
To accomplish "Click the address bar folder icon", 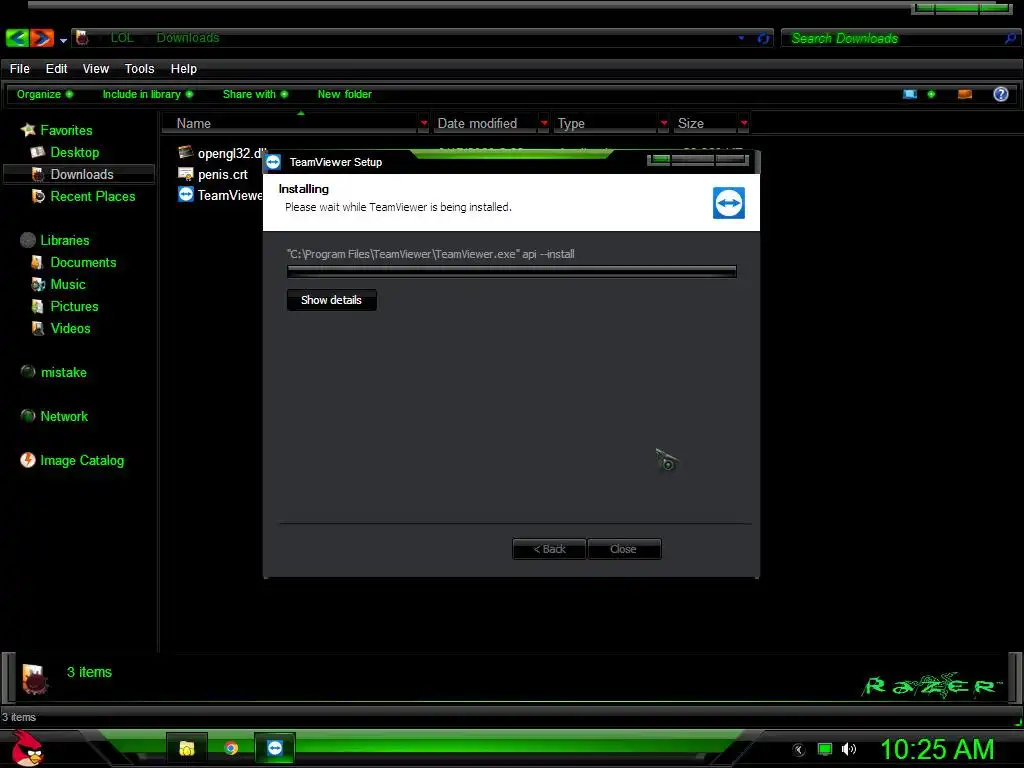I will tap(82, 38).
